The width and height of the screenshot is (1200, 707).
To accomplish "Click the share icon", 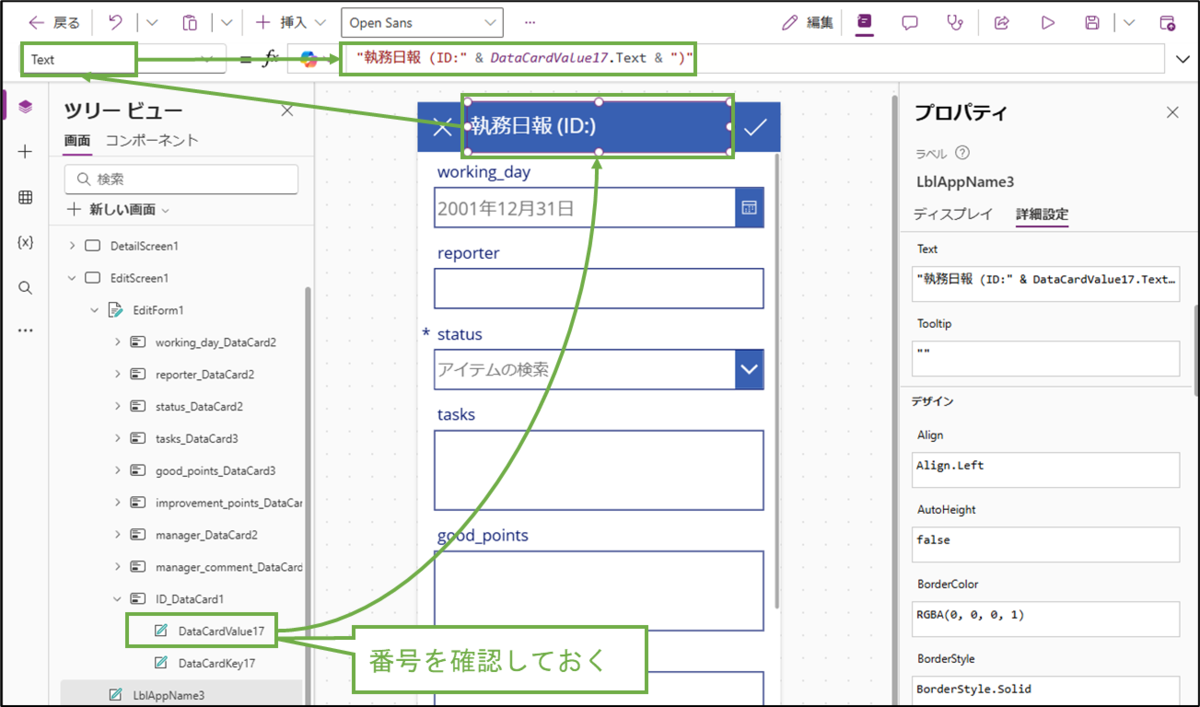I will click(1001, 22).
